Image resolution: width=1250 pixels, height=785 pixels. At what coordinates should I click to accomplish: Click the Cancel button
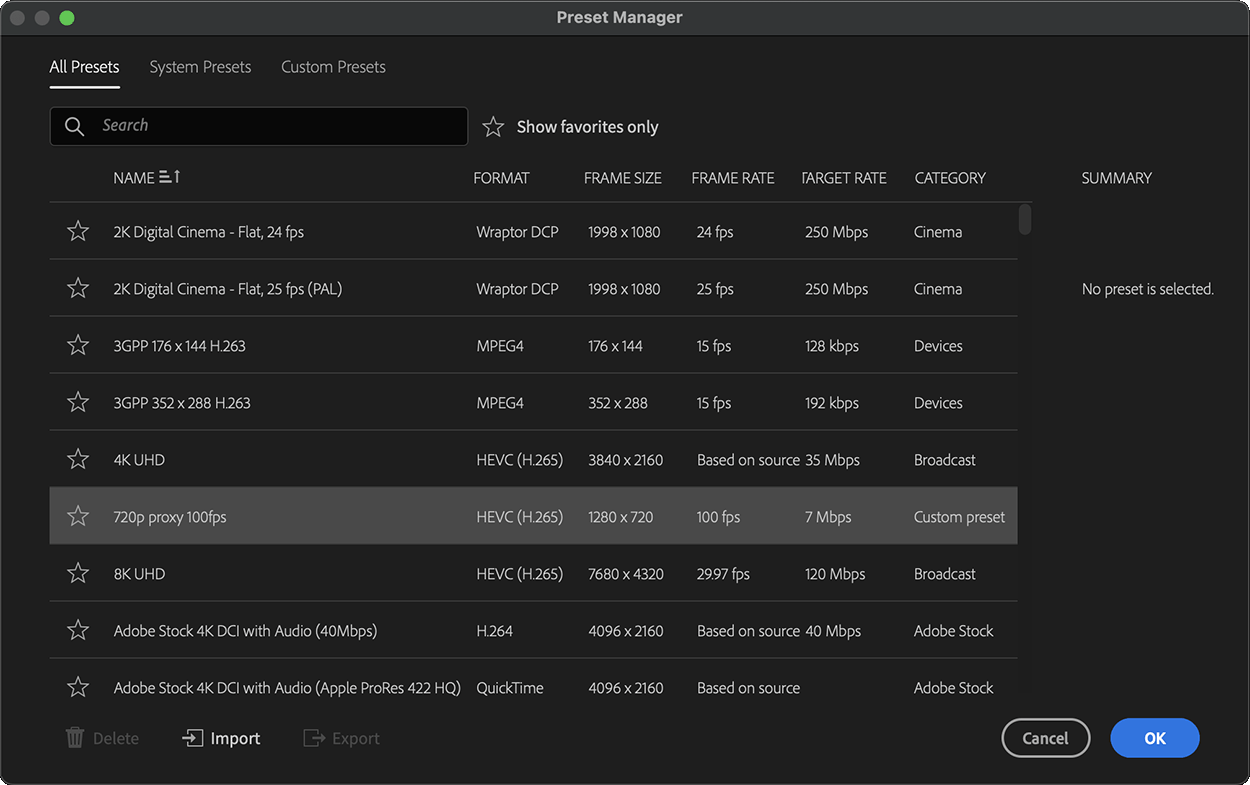pos(1045,738)
